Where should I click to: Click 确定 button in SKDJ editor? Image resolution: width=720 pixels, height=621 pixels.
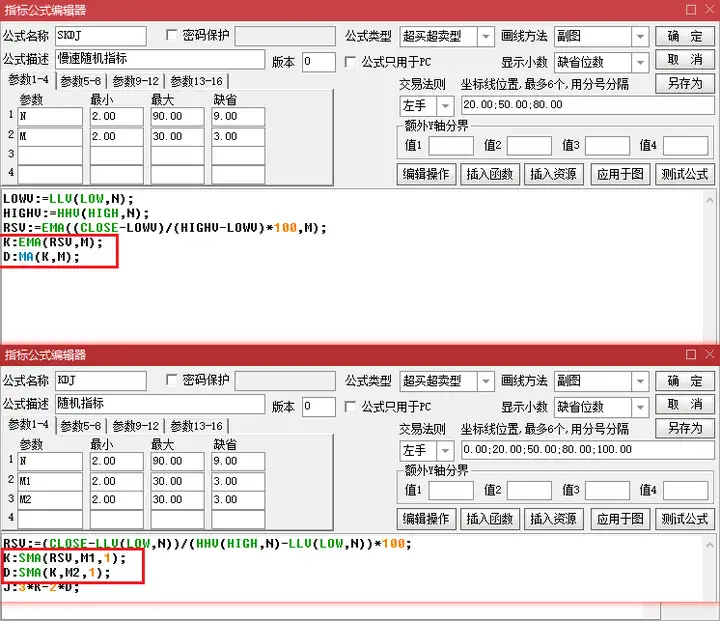pos(685,36)
